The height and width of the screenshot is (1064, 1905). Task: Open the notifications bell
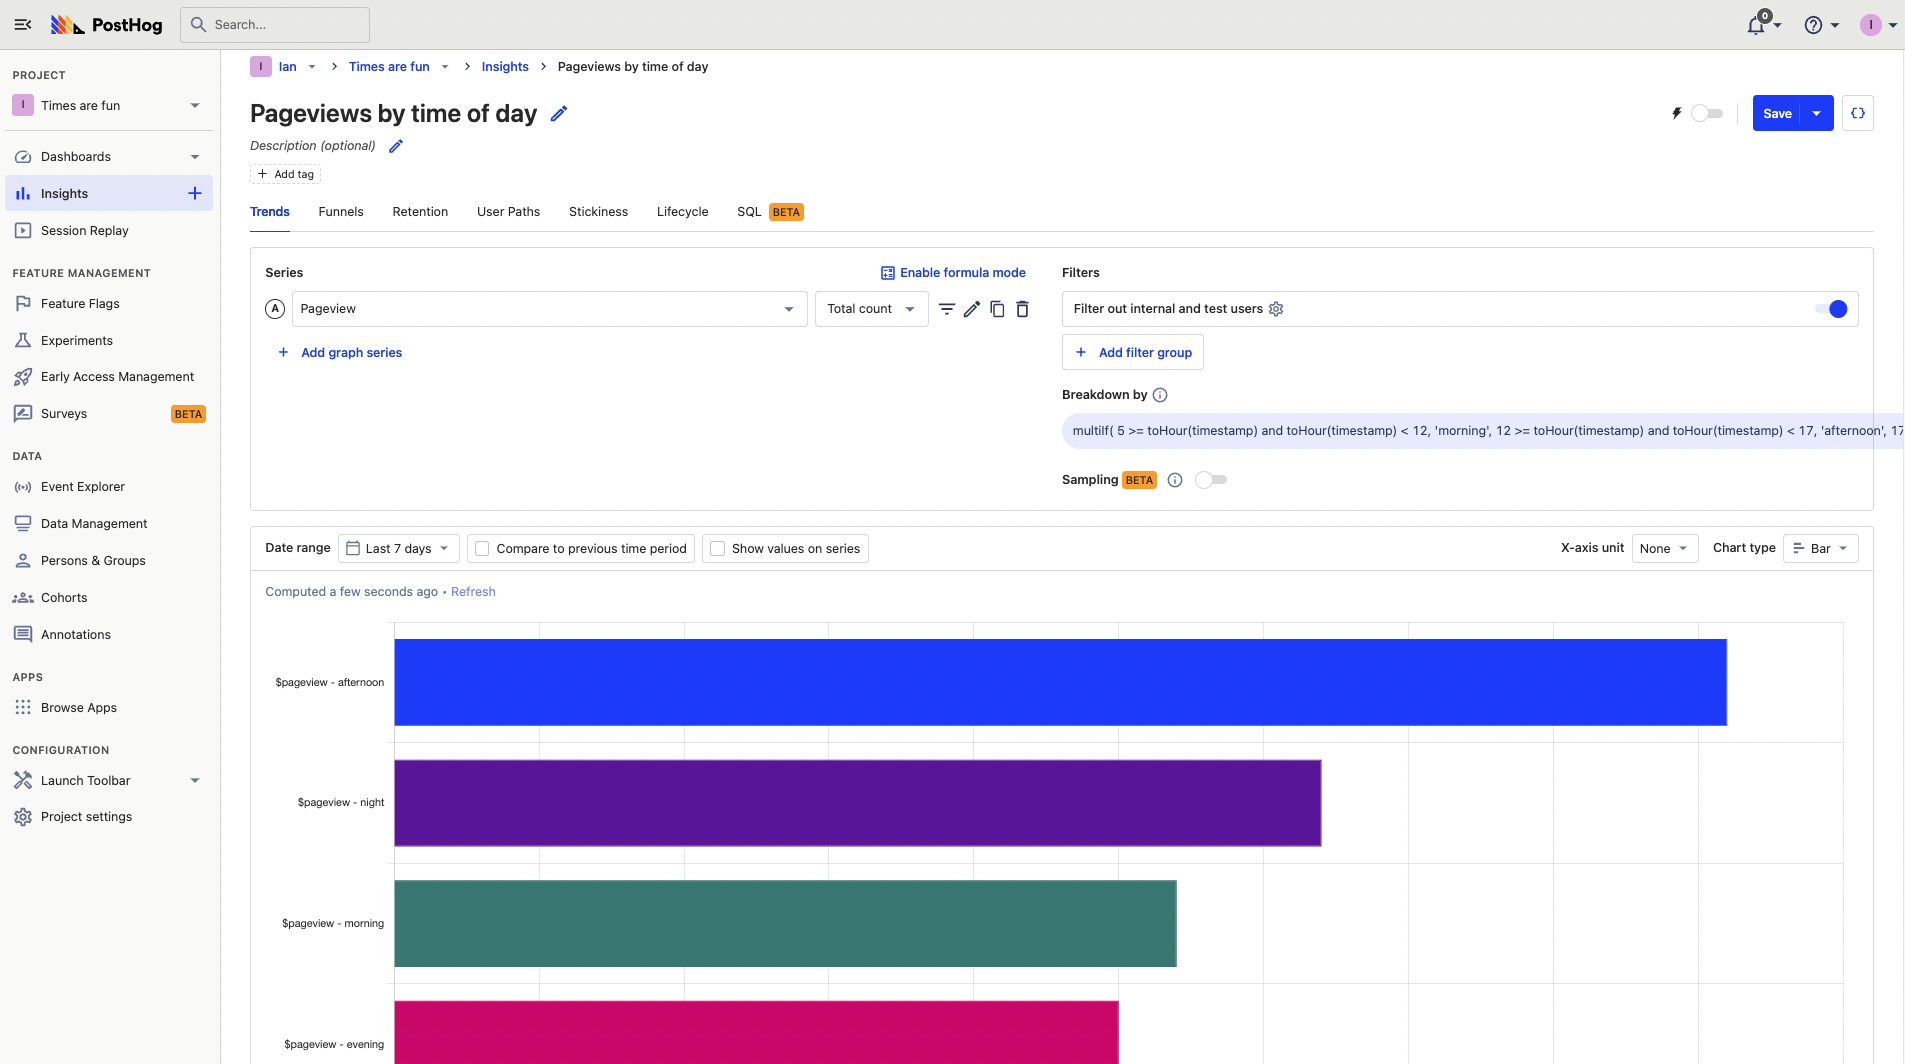[1756, 25]
